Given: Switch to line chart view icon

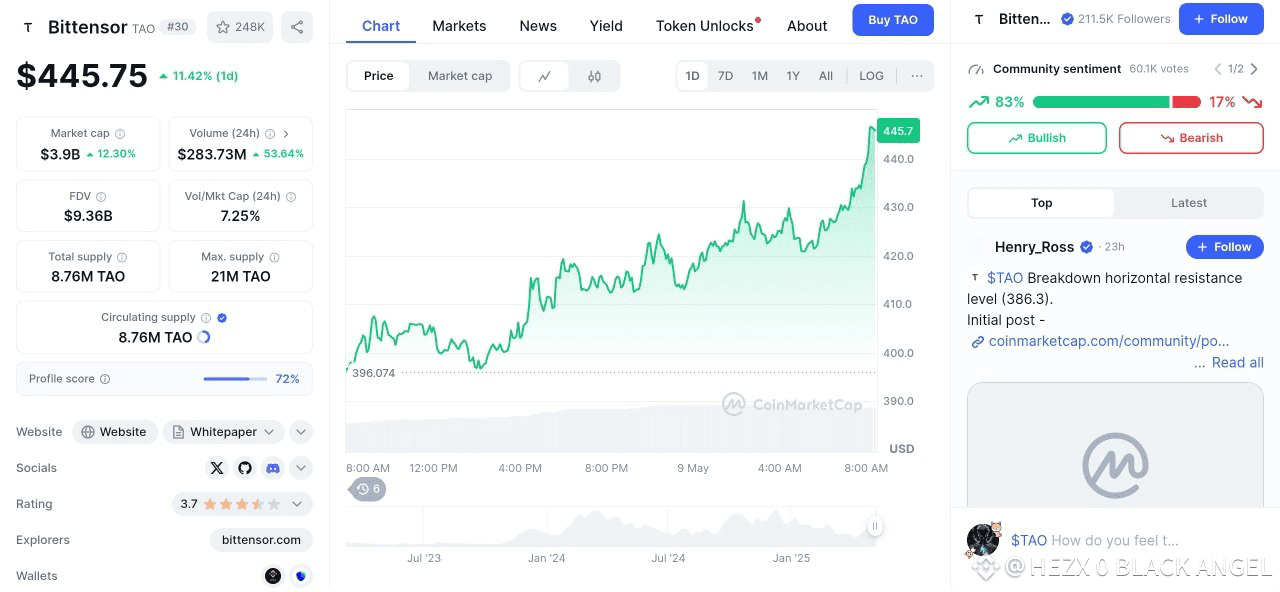Looking at the screenshot, I should [x=545, y=76].
